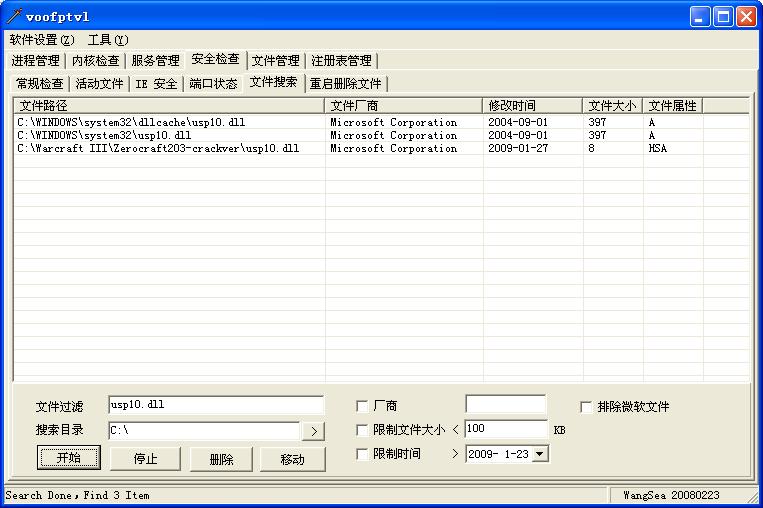
Task: Click the status bar text Search Done
Action: 77,495
